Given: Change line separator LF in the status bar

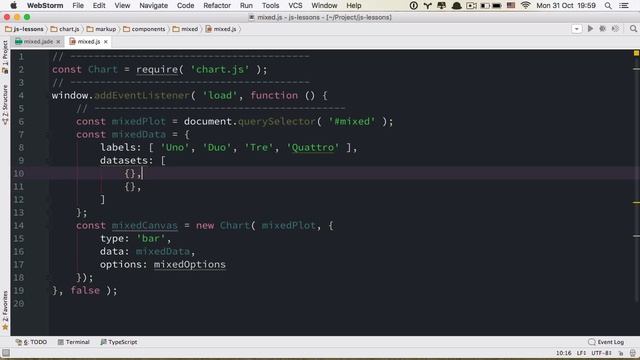Looking at the screenshot, I should (581, 353).
